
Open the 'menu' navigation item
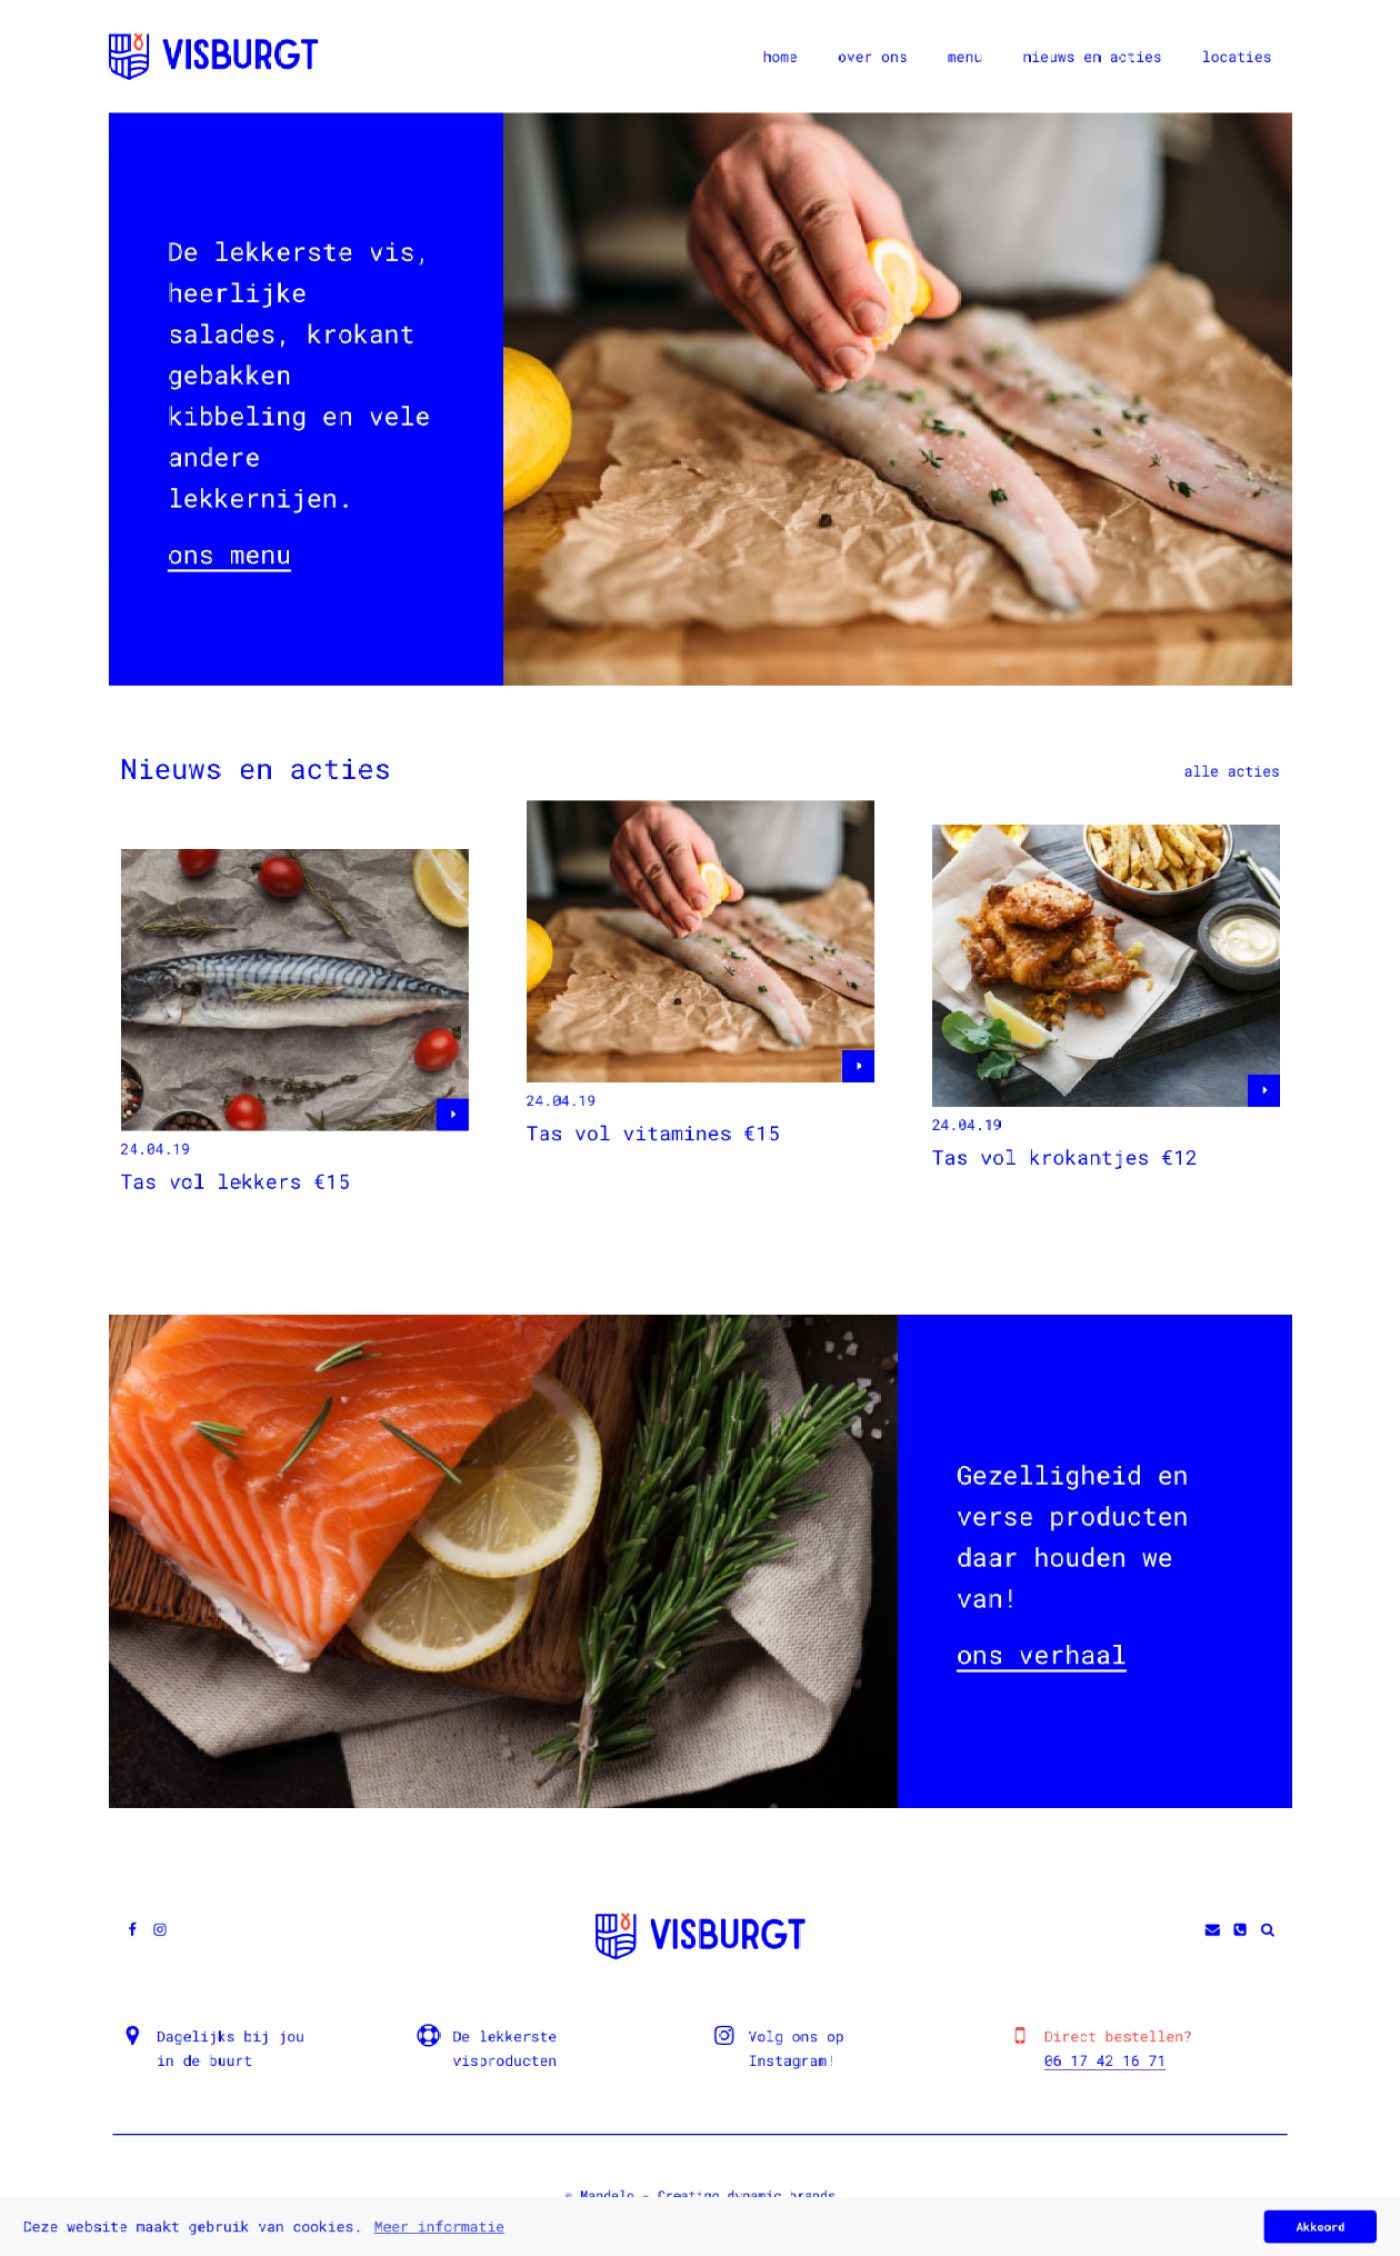pyautogui.click(x=964, y=57)
